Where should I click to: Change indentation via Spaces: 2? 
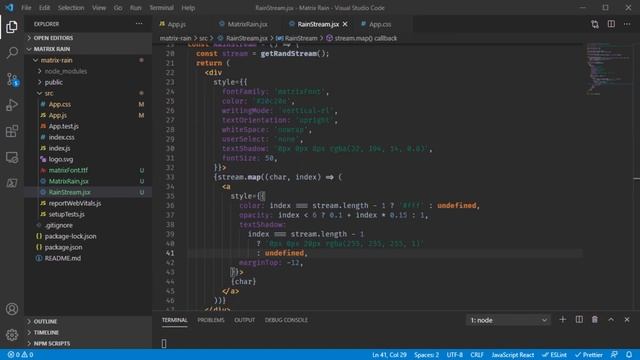[426, 355]
